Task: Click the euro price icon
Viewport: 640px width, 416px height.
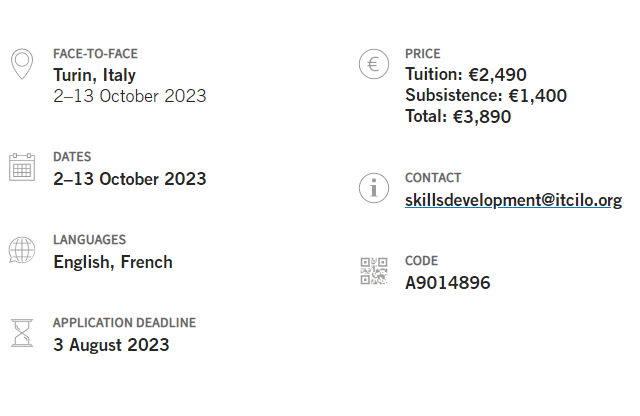Action: (x=373, y=65)
